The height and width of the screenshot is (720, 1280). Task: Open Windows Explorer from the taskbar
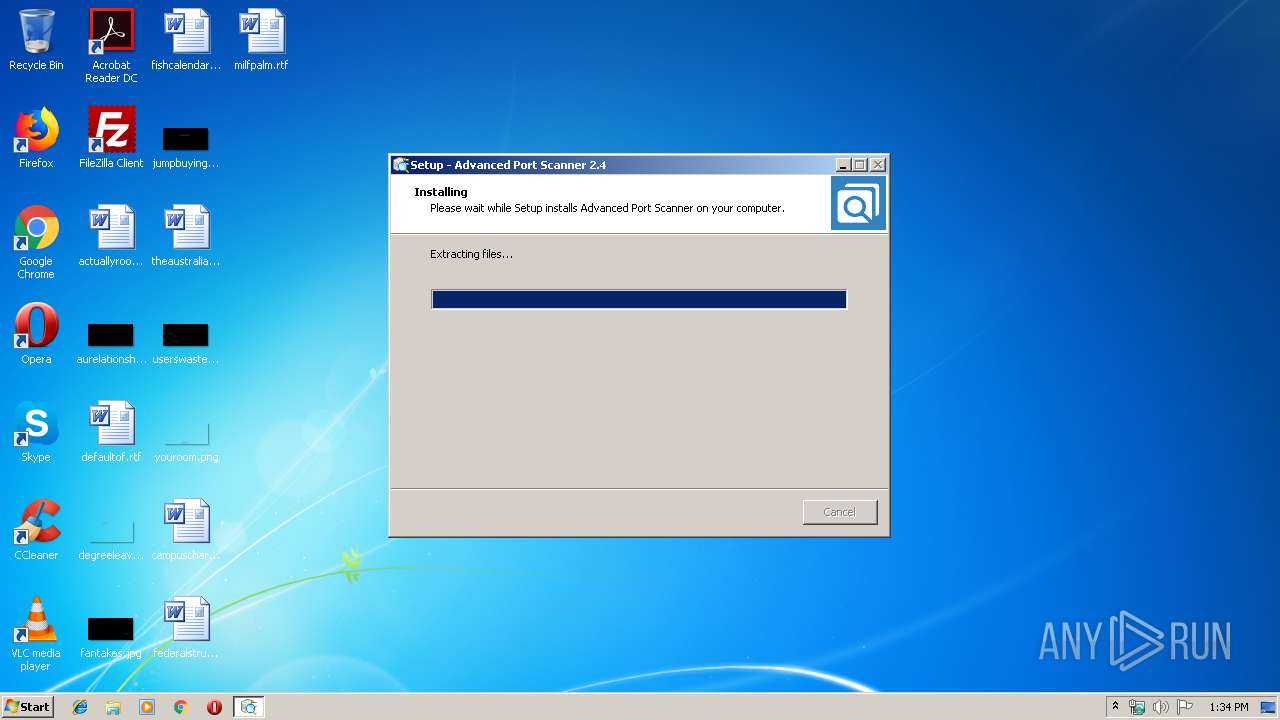point(113,707)
